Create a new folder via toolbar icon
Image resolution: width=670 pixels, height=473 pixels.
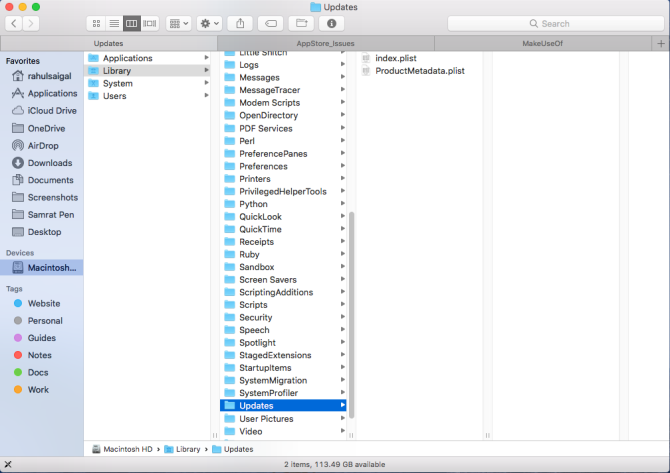tap(302, 24)
